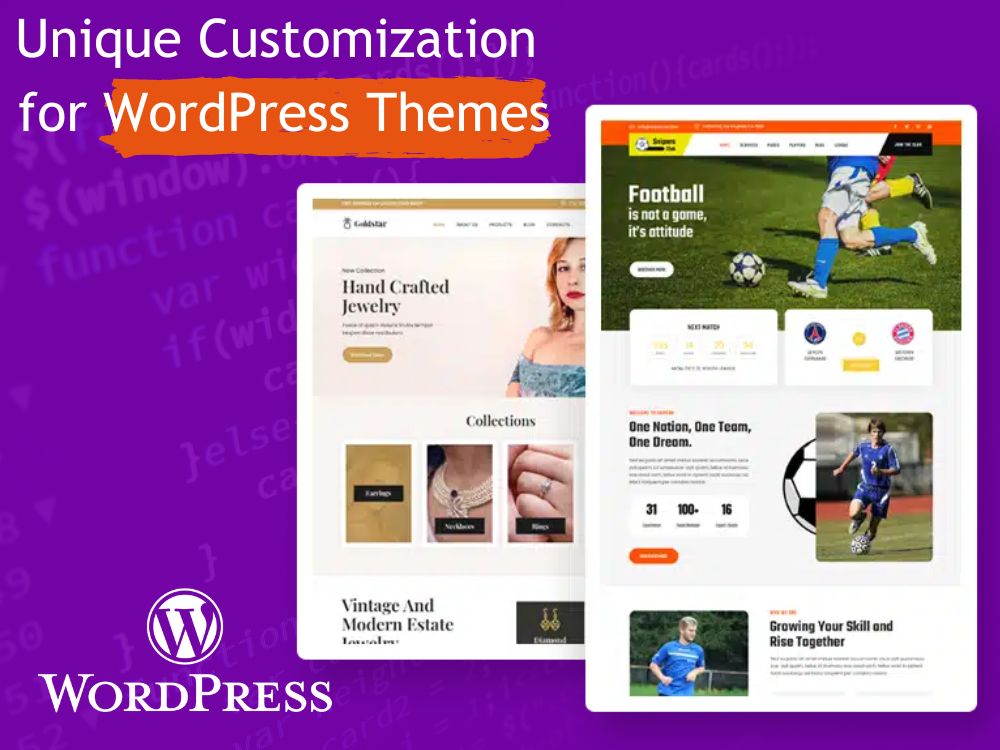Open Contacts in the Goldstar menu
The height and width of the screenshot is (750, 1000).
point(558,224)
